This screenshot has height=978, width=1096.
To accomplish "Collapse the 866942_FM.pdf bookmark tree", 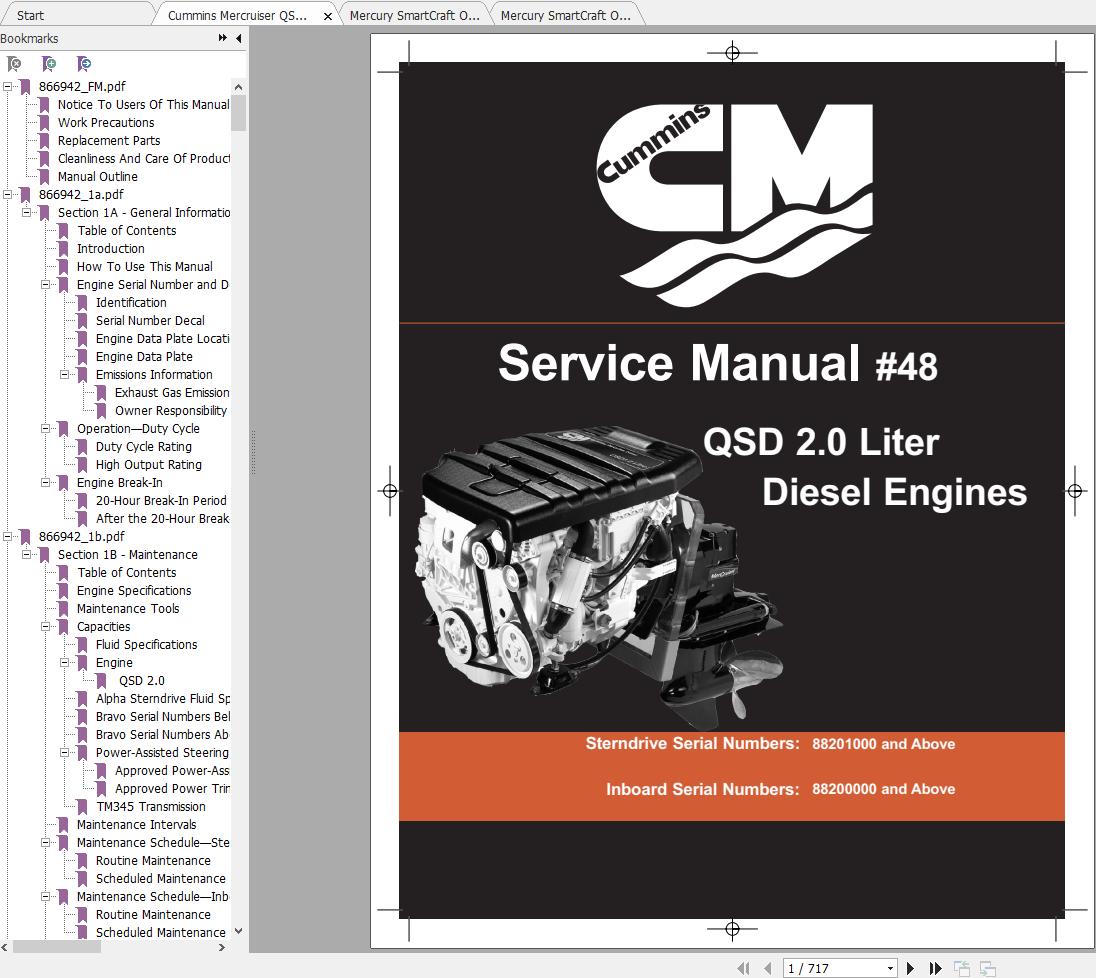I will pyautogui.click(x=8, y=86).
